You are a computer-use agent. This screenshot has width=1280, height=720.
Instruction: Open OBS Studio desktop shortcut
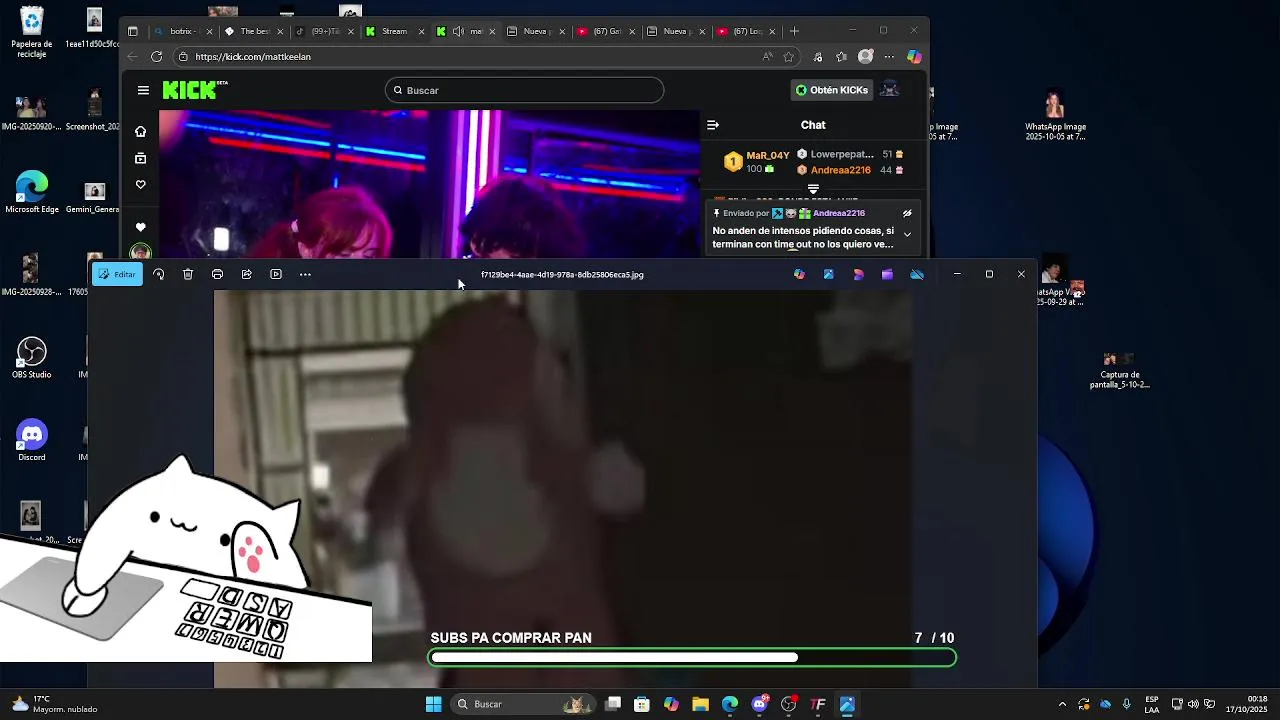(32, 358)
